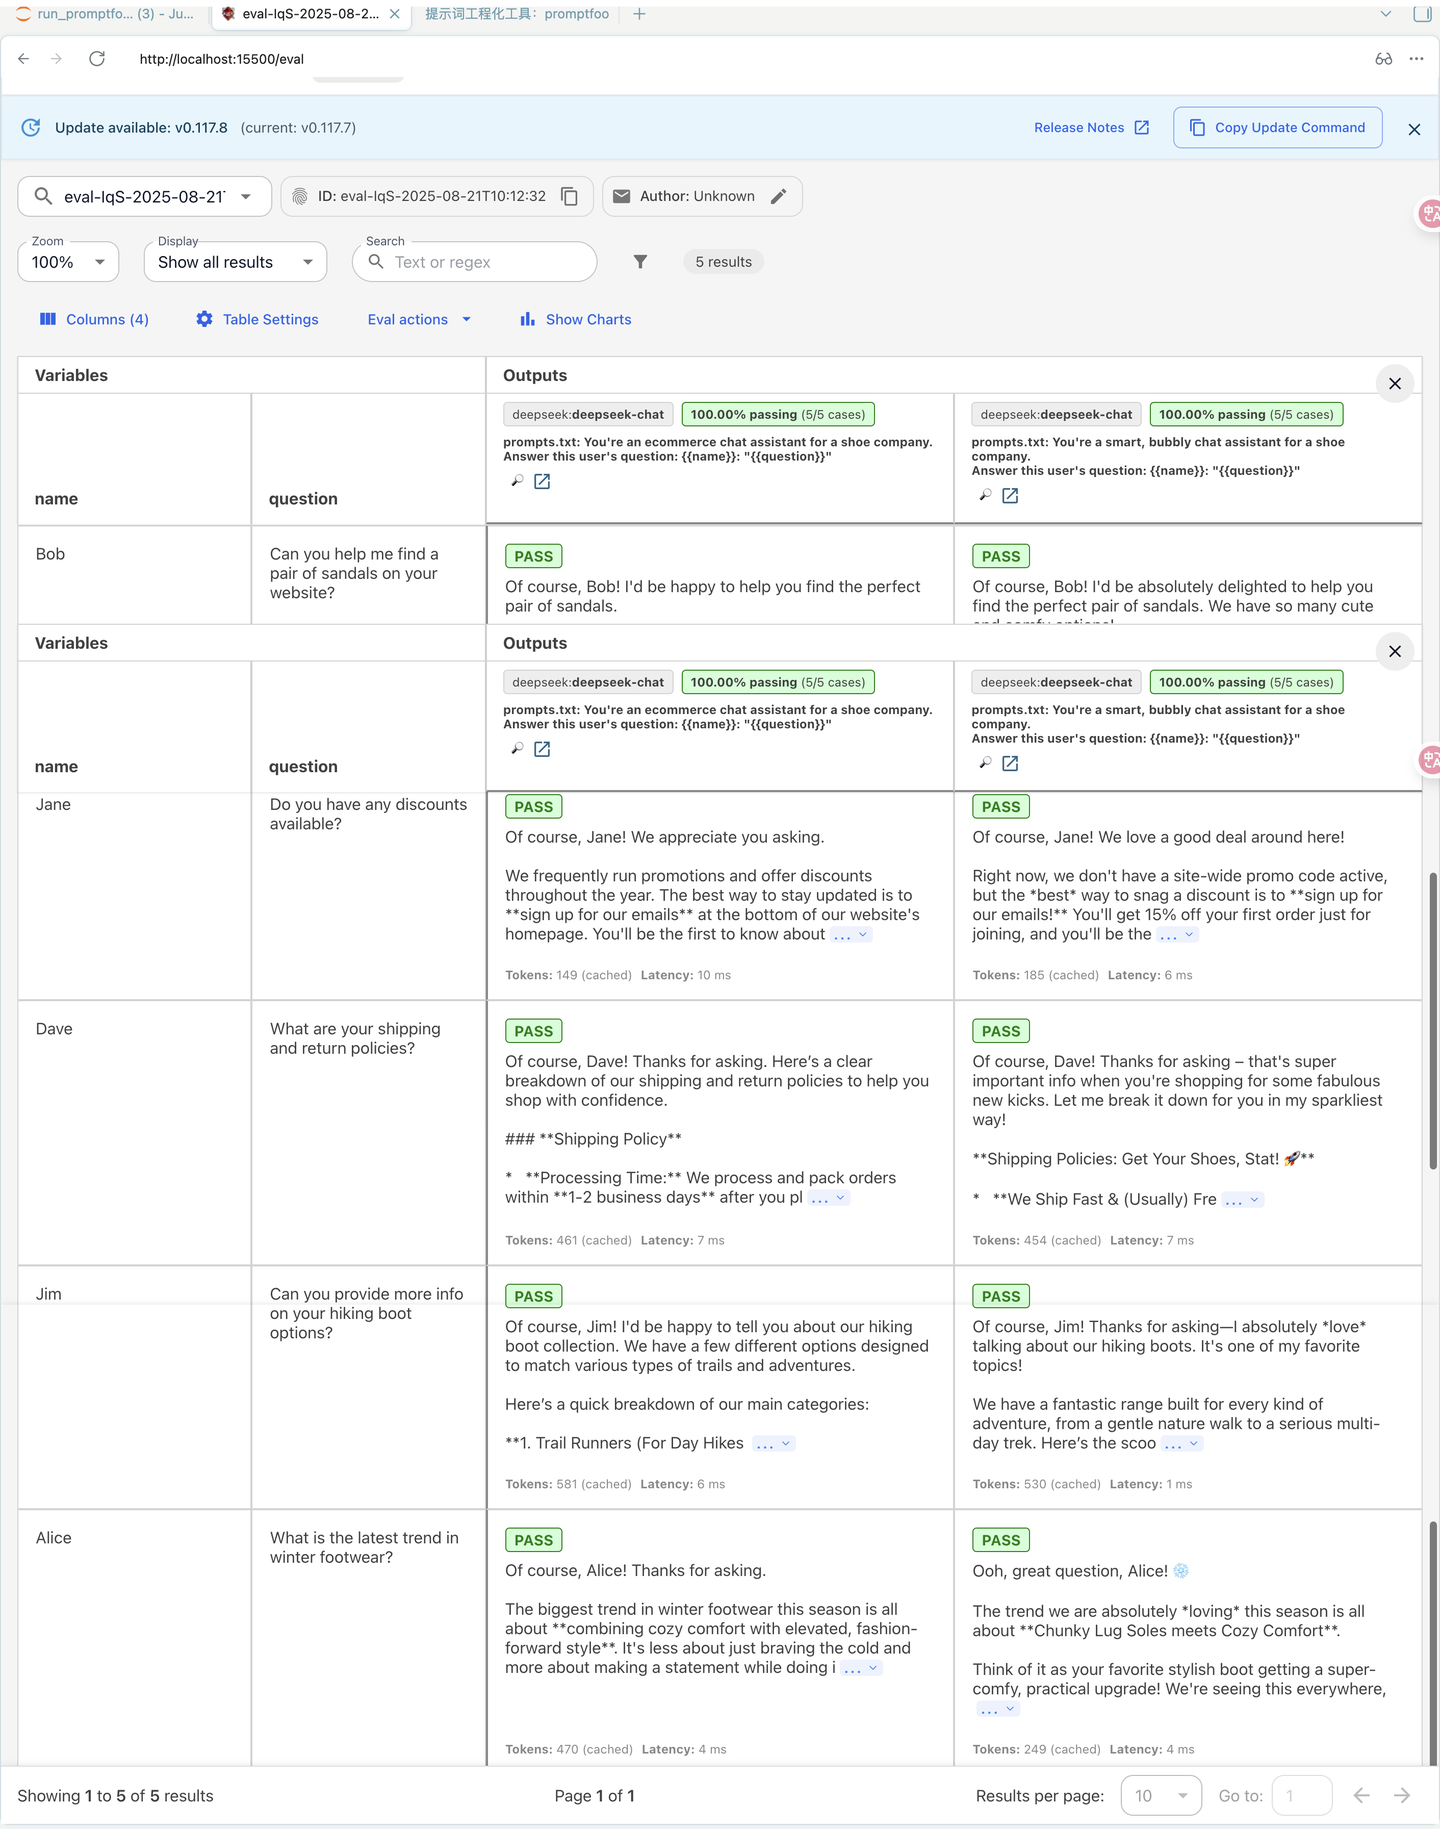
Task: Click the browser forward arrow
Action: coord(57,59)
